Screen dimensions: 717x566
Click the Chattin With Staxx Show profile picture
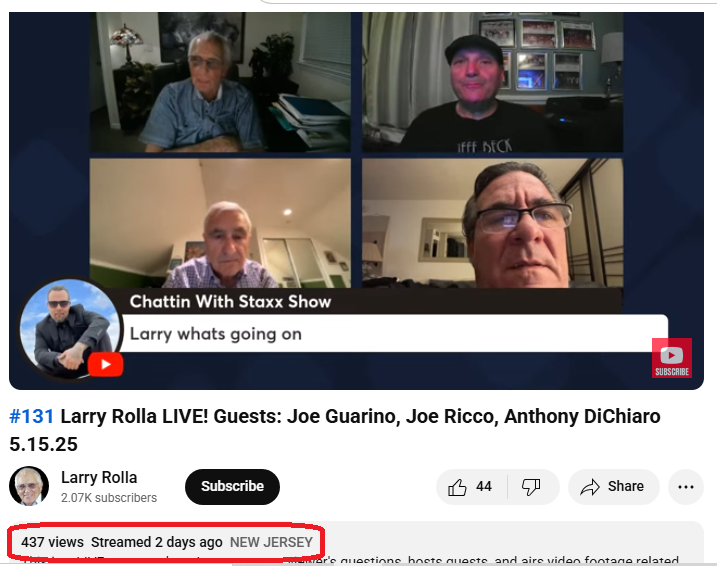point(69,329)
